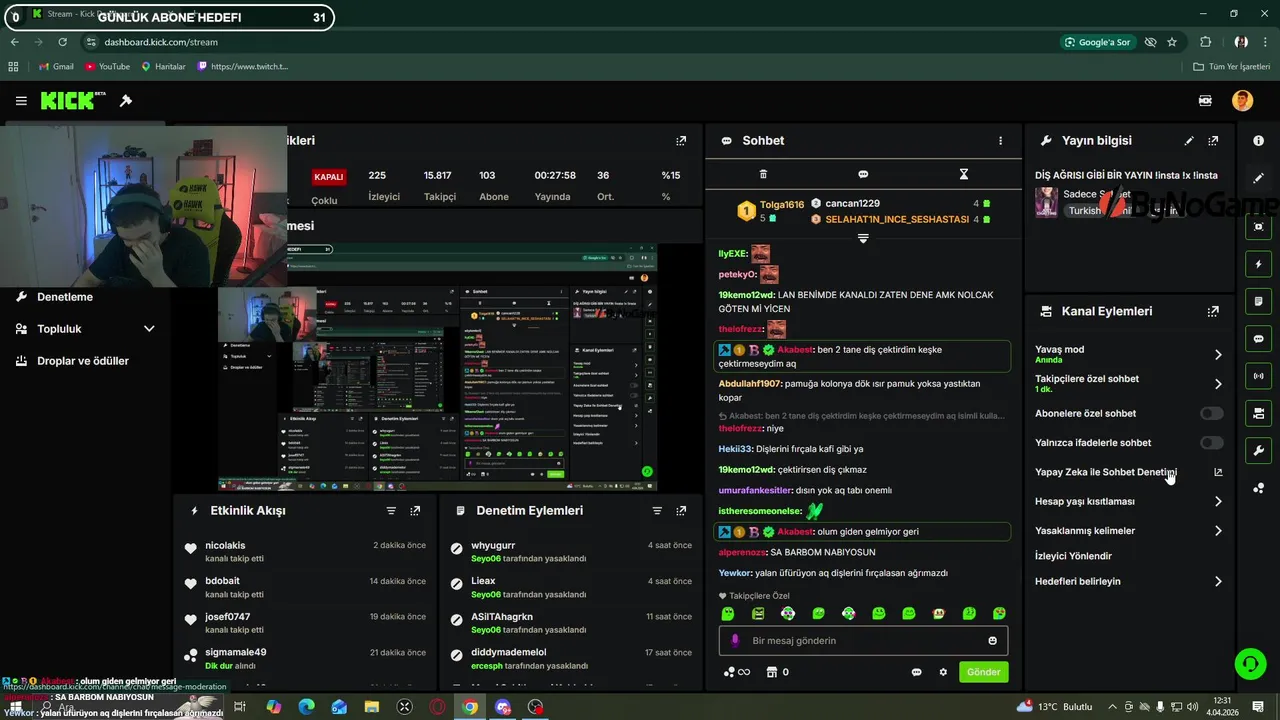The image size is (1280, 720).
Task: Pop out the Denetim Eylemleri panel
Action: pos(681,510)
